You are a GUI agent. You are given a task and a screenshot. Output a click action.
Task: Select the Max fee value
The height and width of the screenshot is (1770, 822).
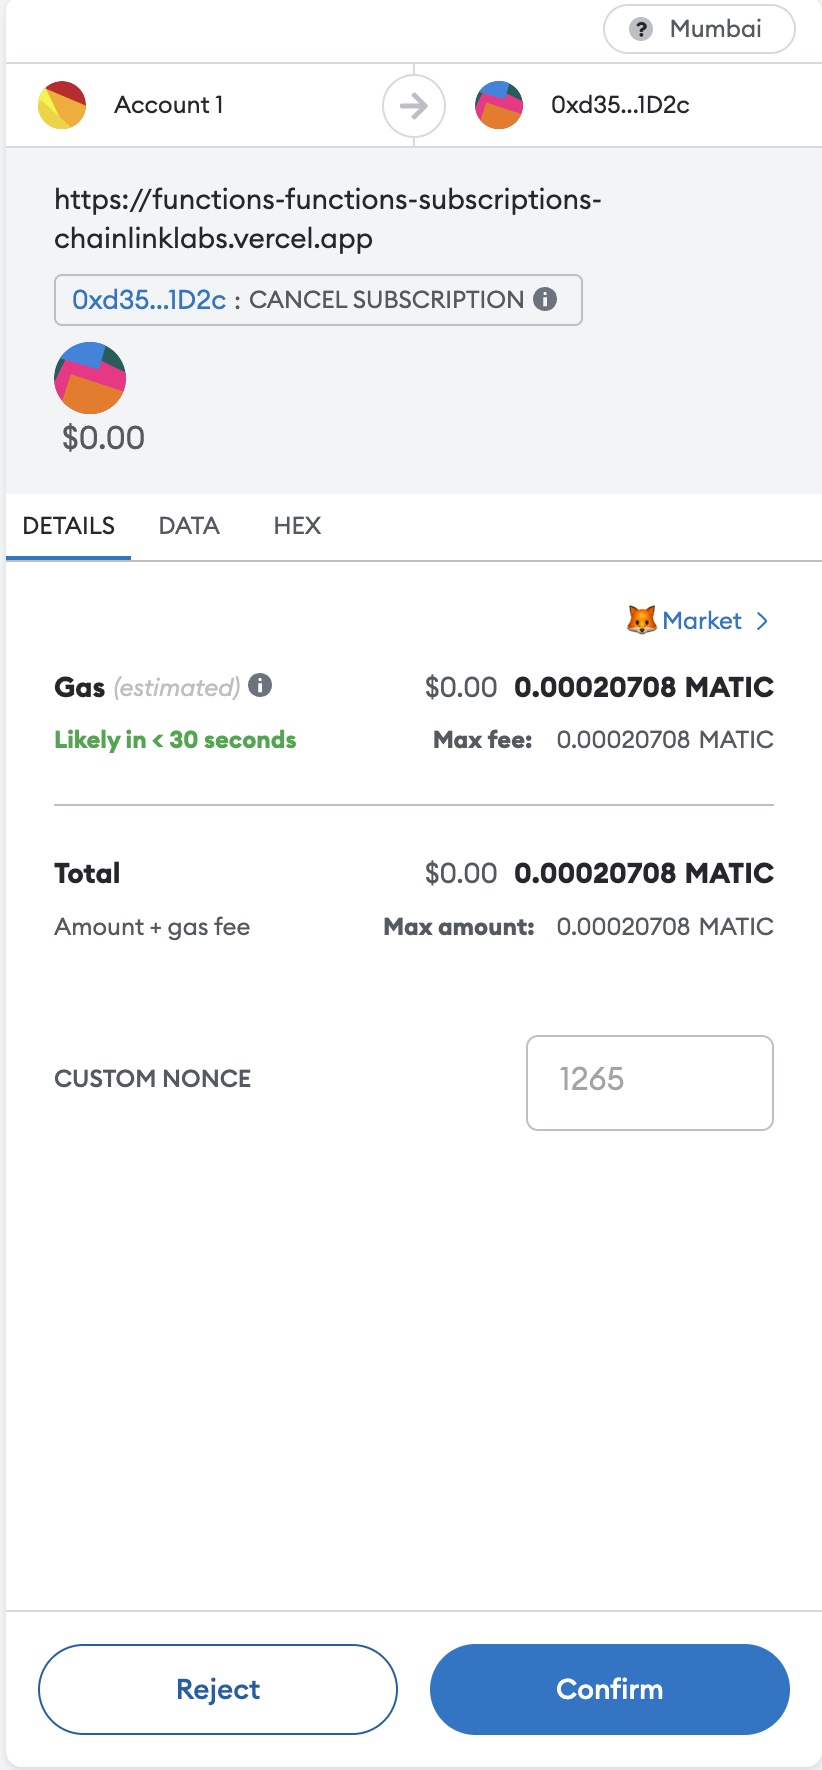tap(664, 739)
